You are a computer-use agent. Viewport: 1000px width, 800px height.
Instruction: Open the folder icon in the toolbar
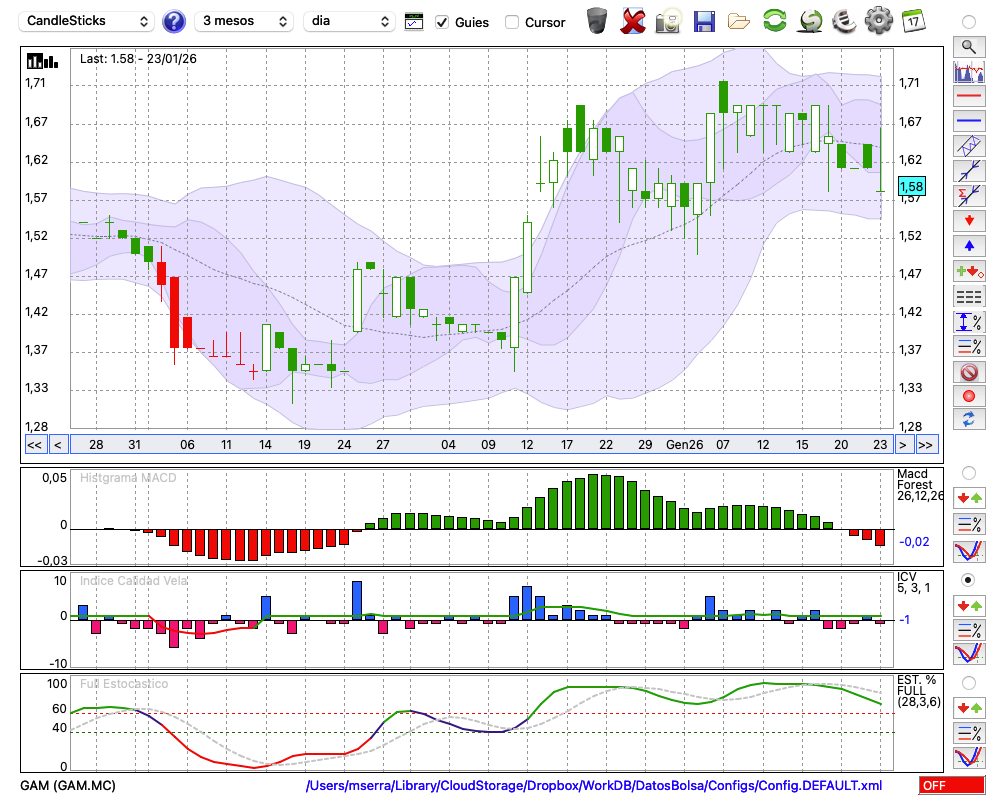point(739,20)
